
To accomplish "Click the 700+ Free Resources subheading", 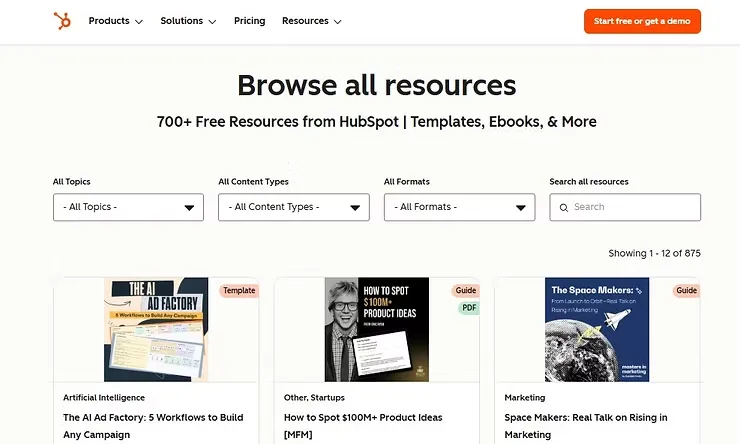I will point(377,122).
